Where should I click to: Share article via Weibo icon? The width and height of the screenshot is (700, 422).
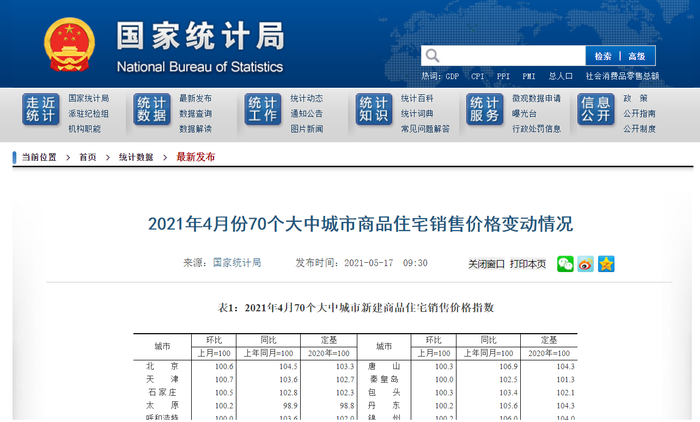tap(585, 264)
